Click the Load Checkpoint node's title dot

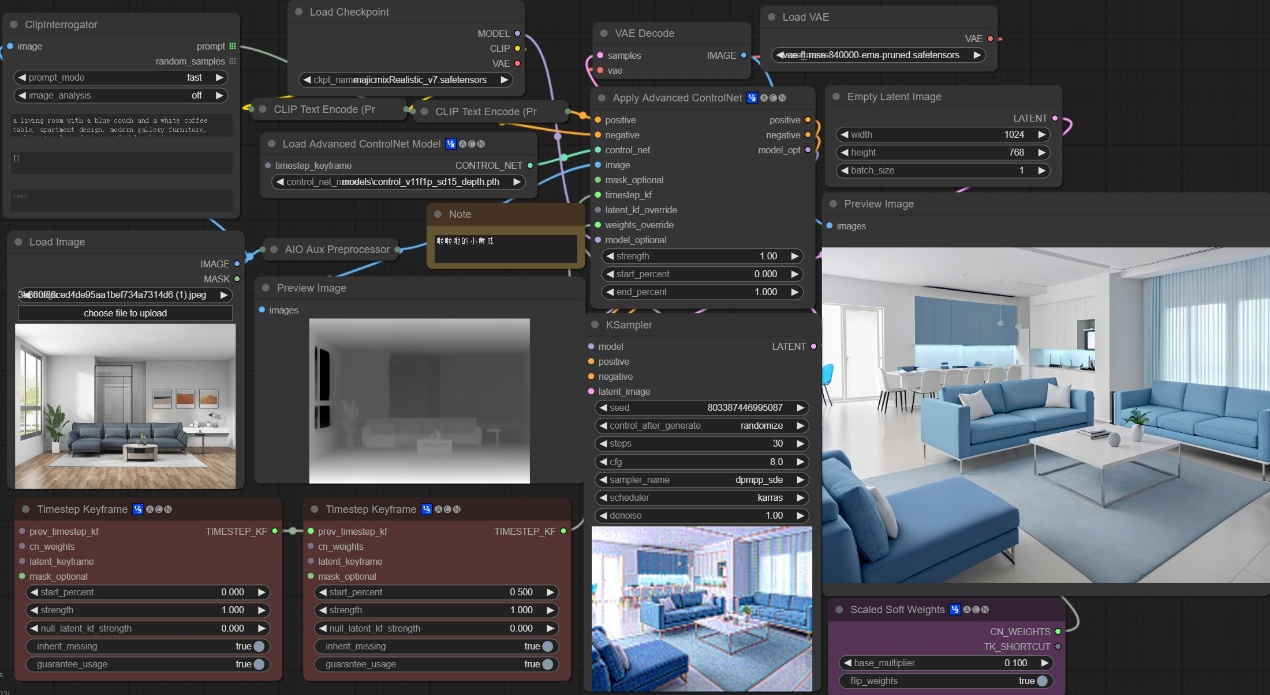pos(297,12)
